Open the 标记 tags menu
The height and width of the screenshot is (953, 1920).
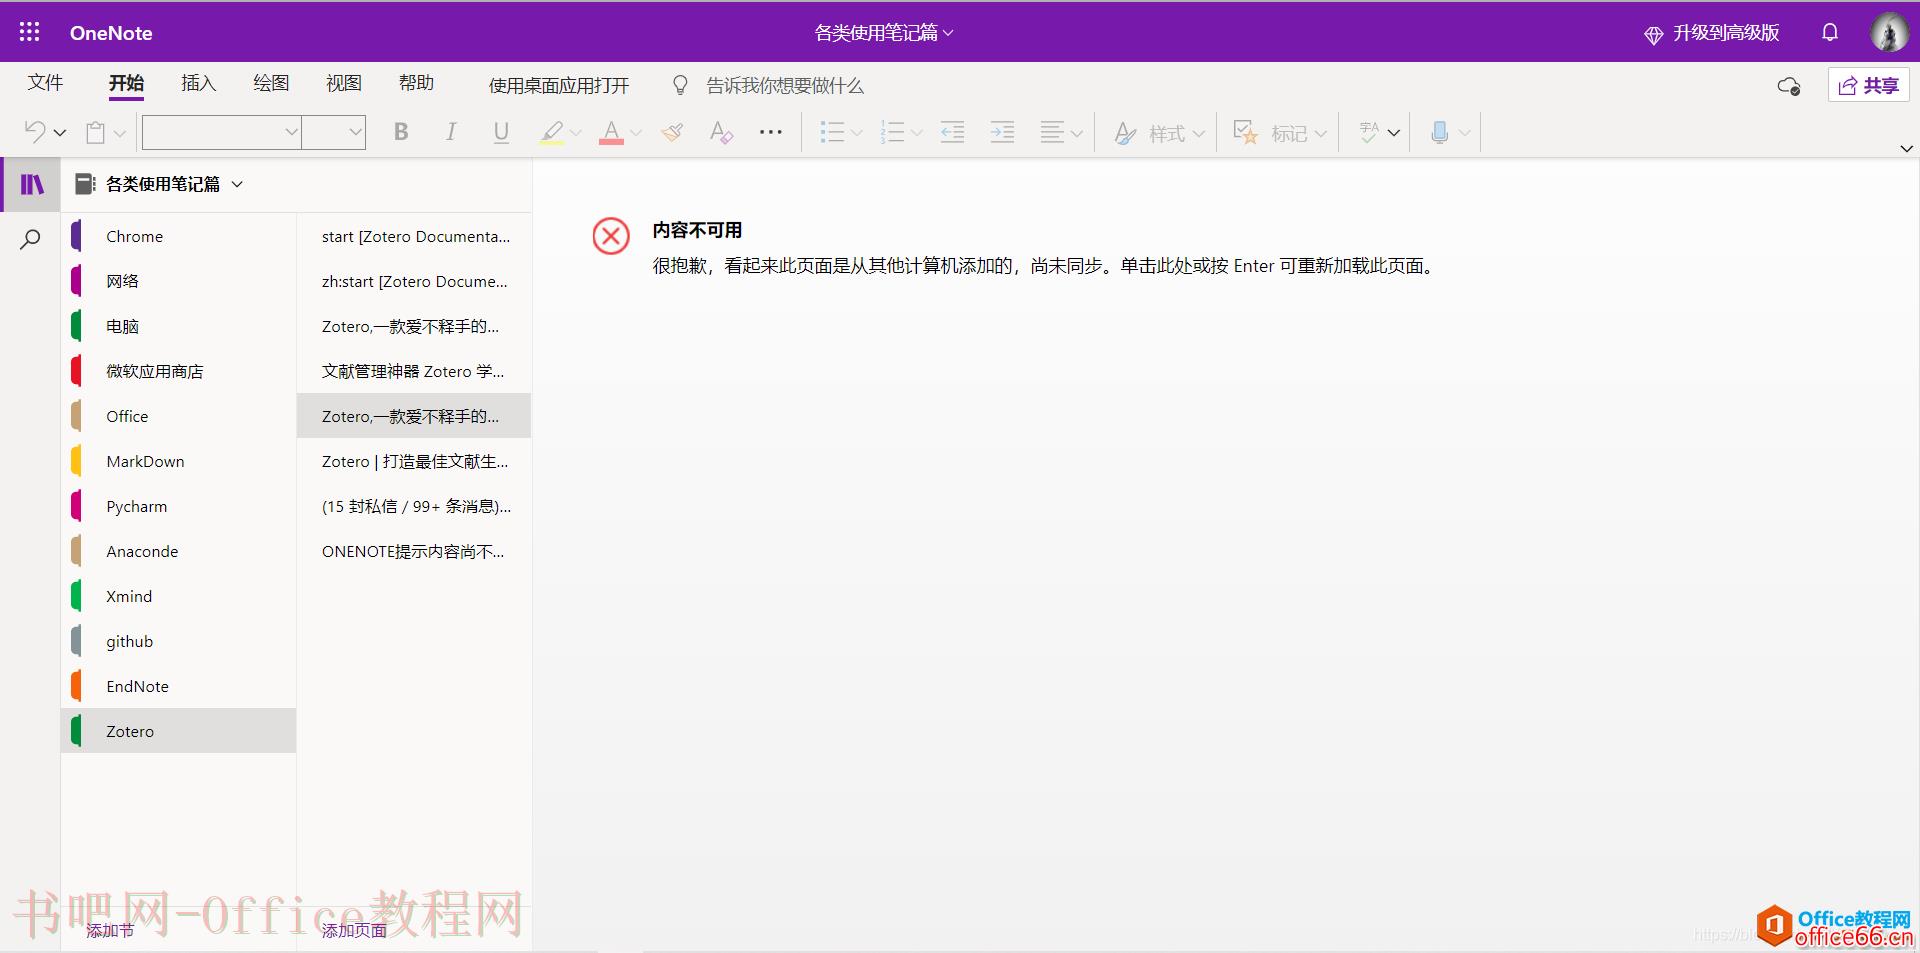(1280, 133)
